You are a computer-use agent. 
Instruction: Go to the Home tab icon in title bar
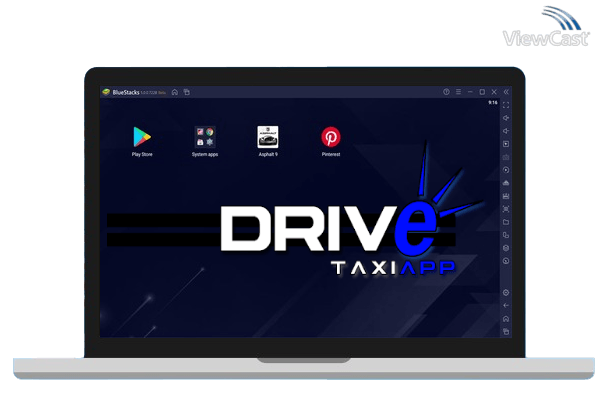[x=175, y=92]
